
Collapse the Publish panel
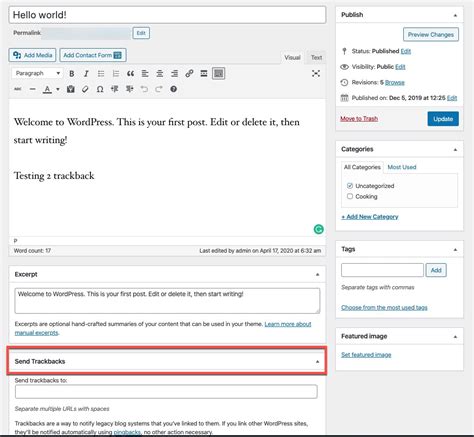click(x=455, y=15)
